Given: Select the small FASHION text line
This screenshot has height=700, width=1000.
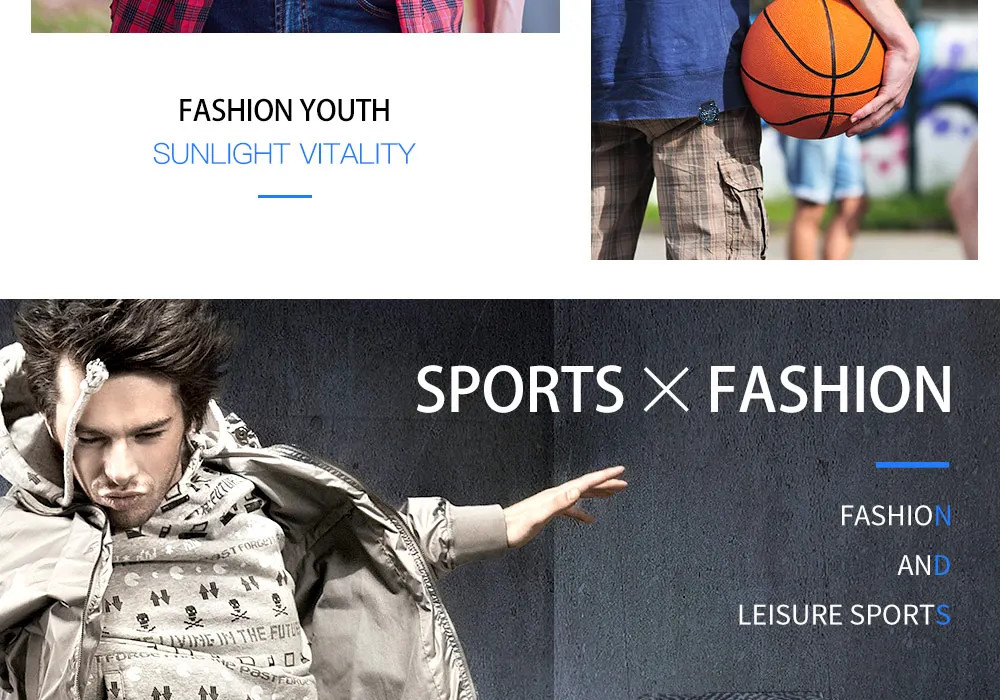Looking at the screenshot, I should (x=895, y=516).
